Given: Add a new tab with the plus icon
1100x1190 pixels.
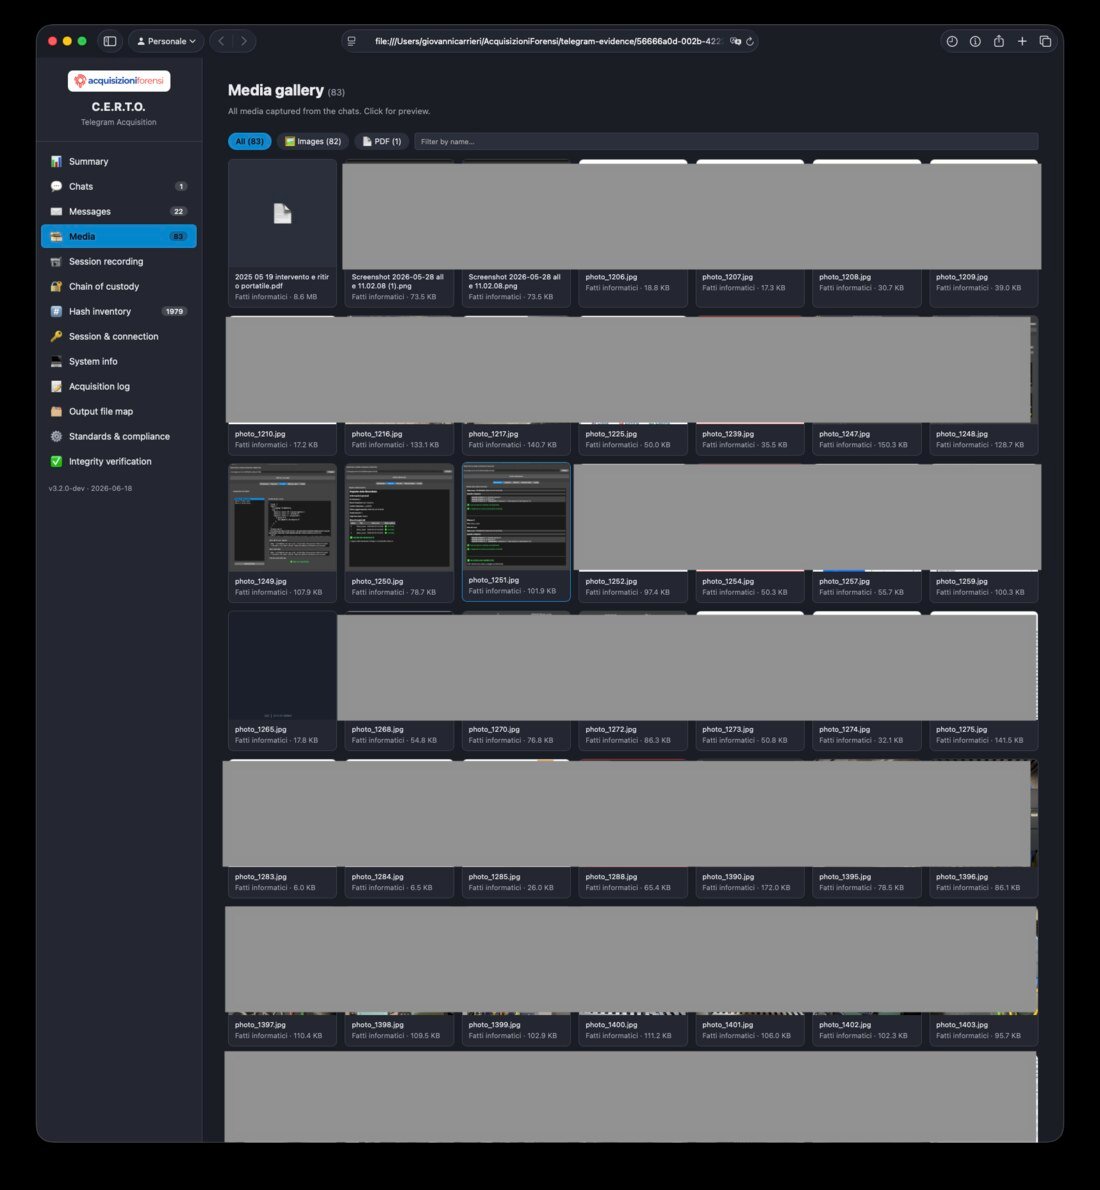Looking at the screenshot, I should [x=1023, y=41].
